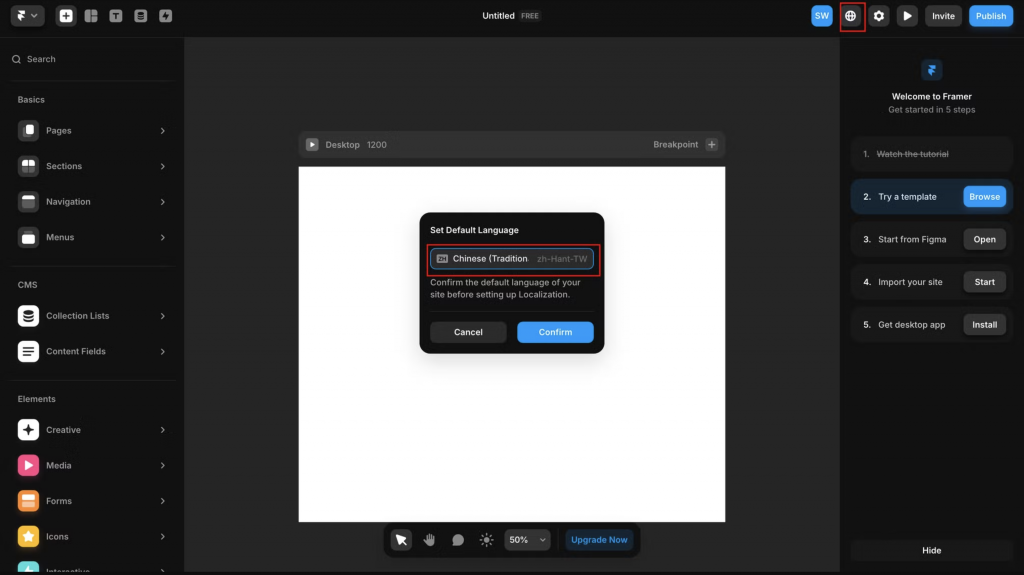Screen dimensions: 1024x575
Task: Click the Invite button
Action: click(x=943, y=16)
